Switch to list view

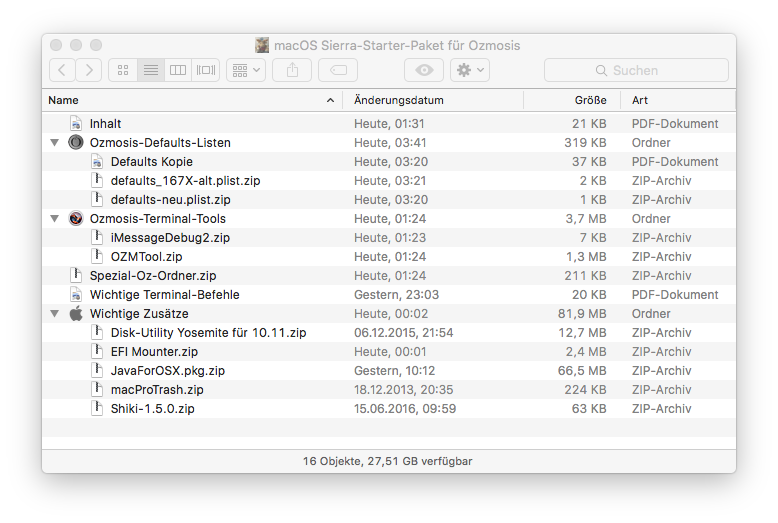[151, 70]
